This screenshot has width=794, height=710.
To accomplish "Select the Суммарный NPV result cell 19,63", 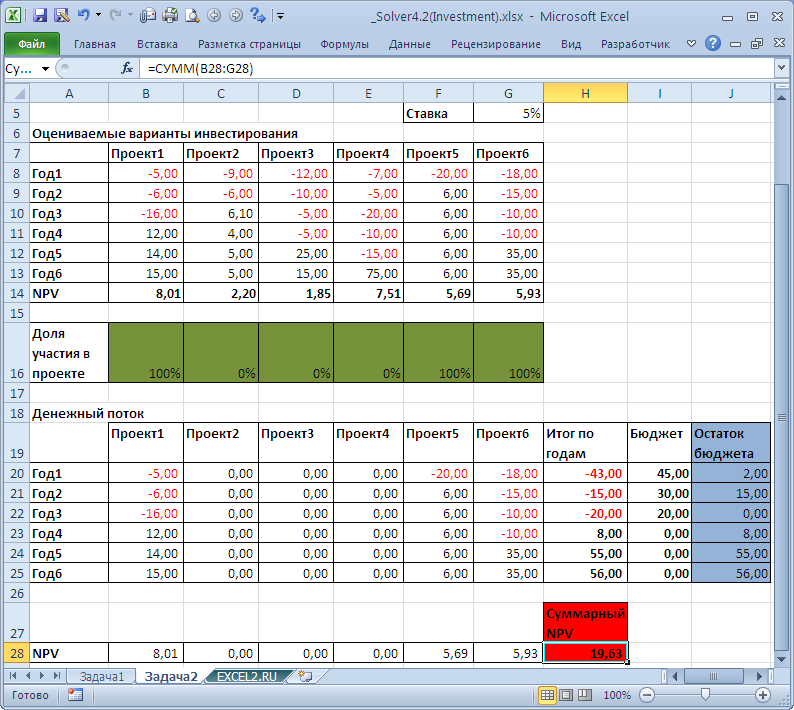I will 585,653.
